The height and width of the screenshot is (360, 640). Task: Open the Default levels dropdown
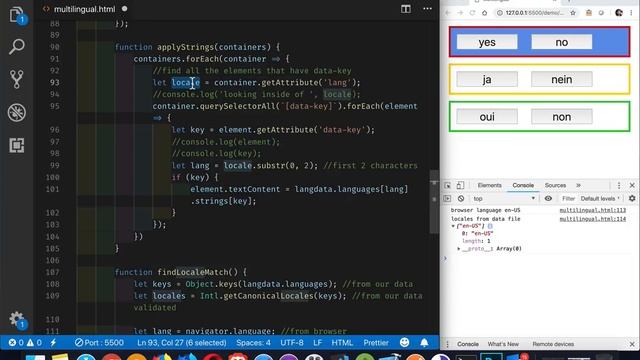pyautogui.click(x=600, y=198)
